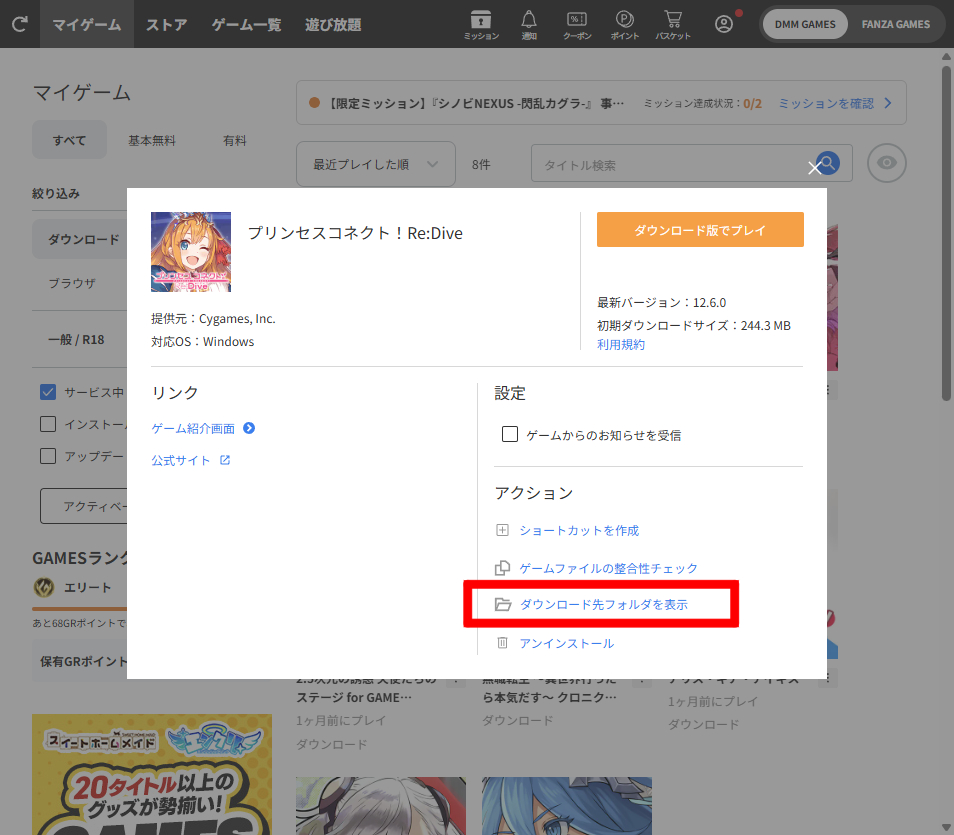Open the 利用規約 link
This screenshot has height=835, width=954.
tap(621, 344)
